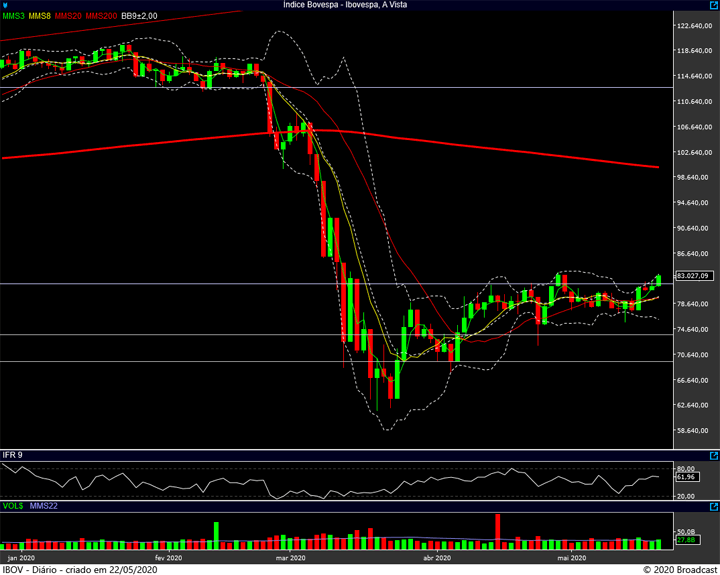Click the MMS22 label in the volume panel

tap(44, 508)
